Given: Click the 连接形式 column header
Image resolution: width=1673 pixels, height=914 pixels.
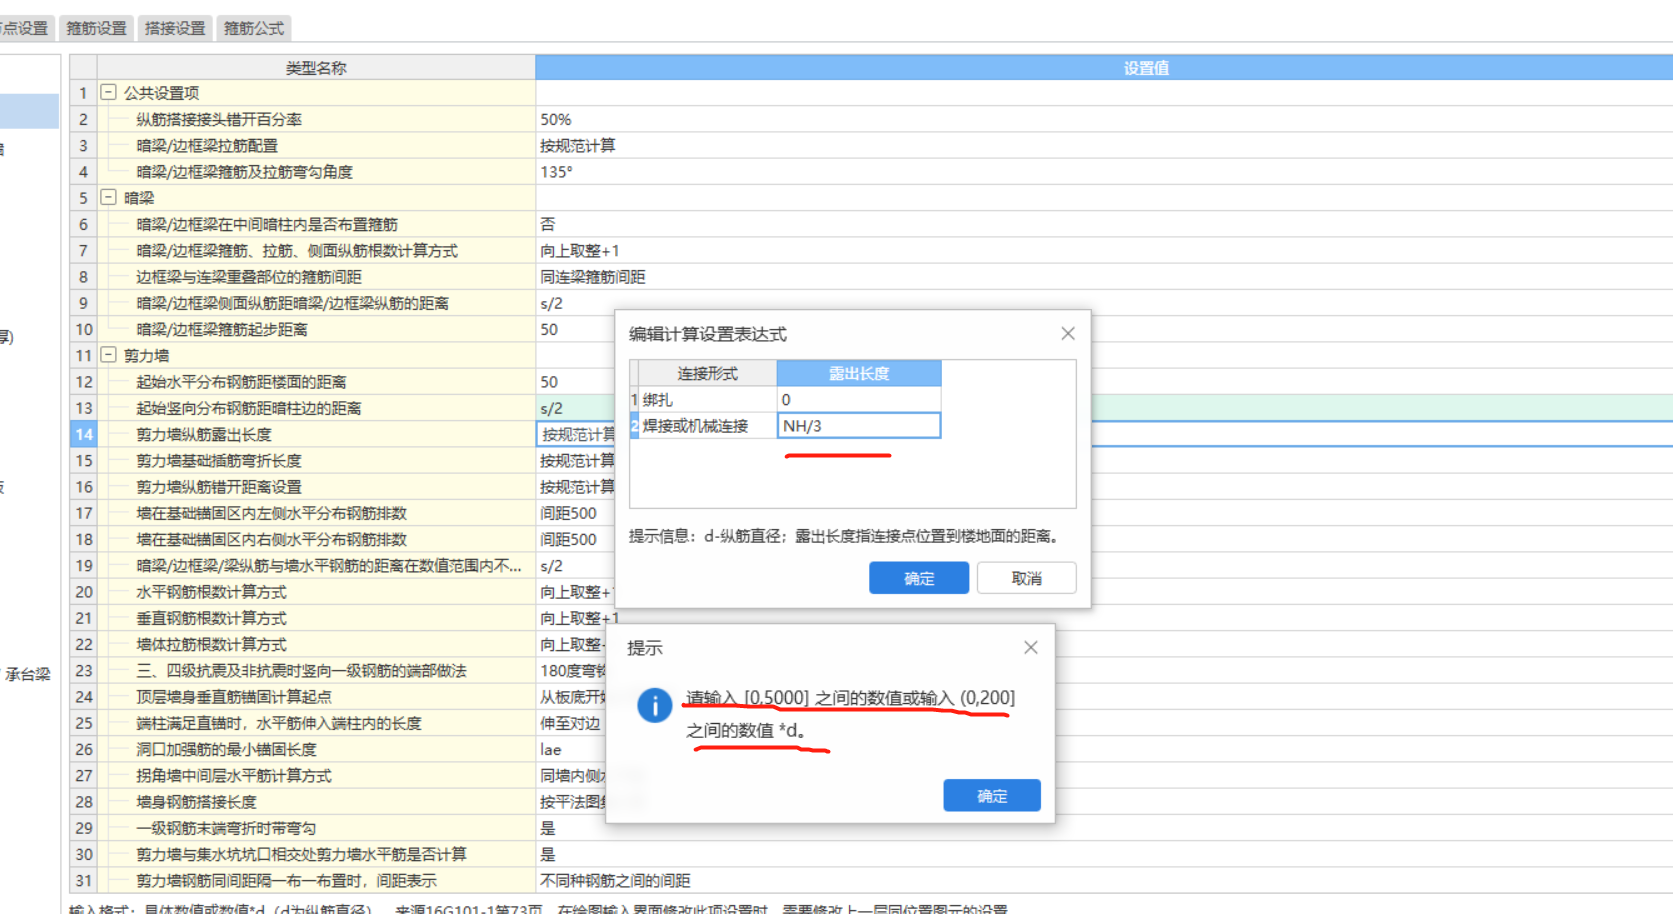Looking at the screenshot, I should tap(708, 373).
